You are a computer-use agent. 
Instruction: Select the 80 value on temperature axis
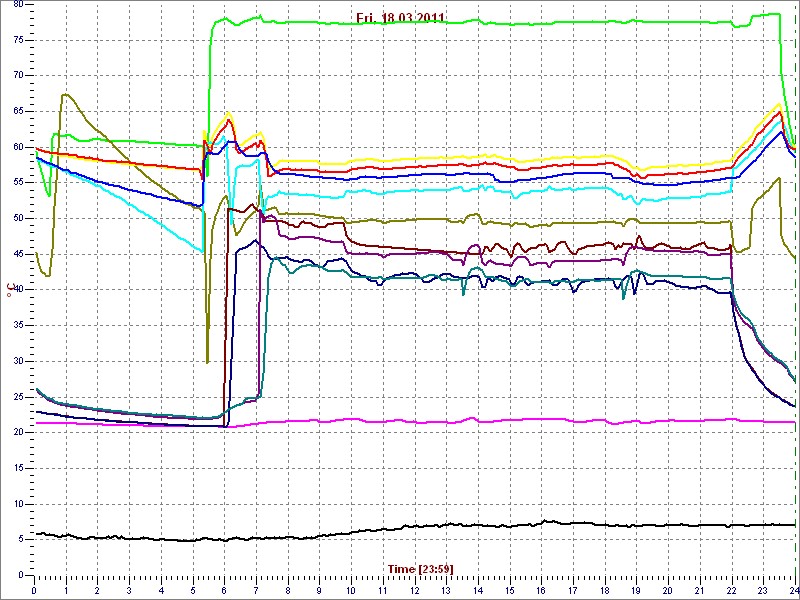[x=18, y=5]
